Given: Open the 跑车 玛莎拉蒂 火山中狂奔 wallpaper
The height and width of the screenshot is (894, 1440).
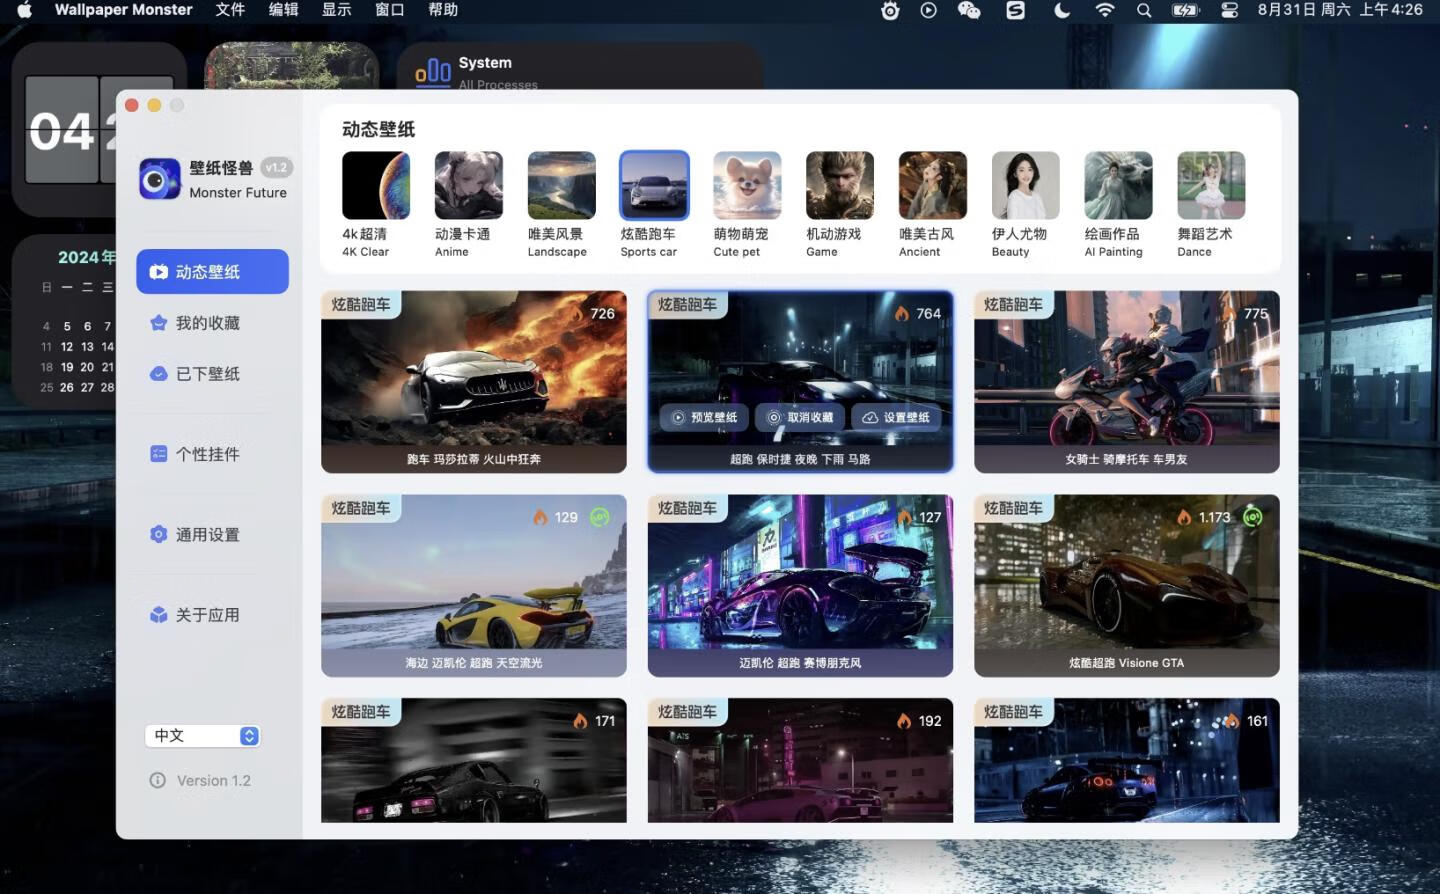Looking at the screenshot, I should 474,382.
